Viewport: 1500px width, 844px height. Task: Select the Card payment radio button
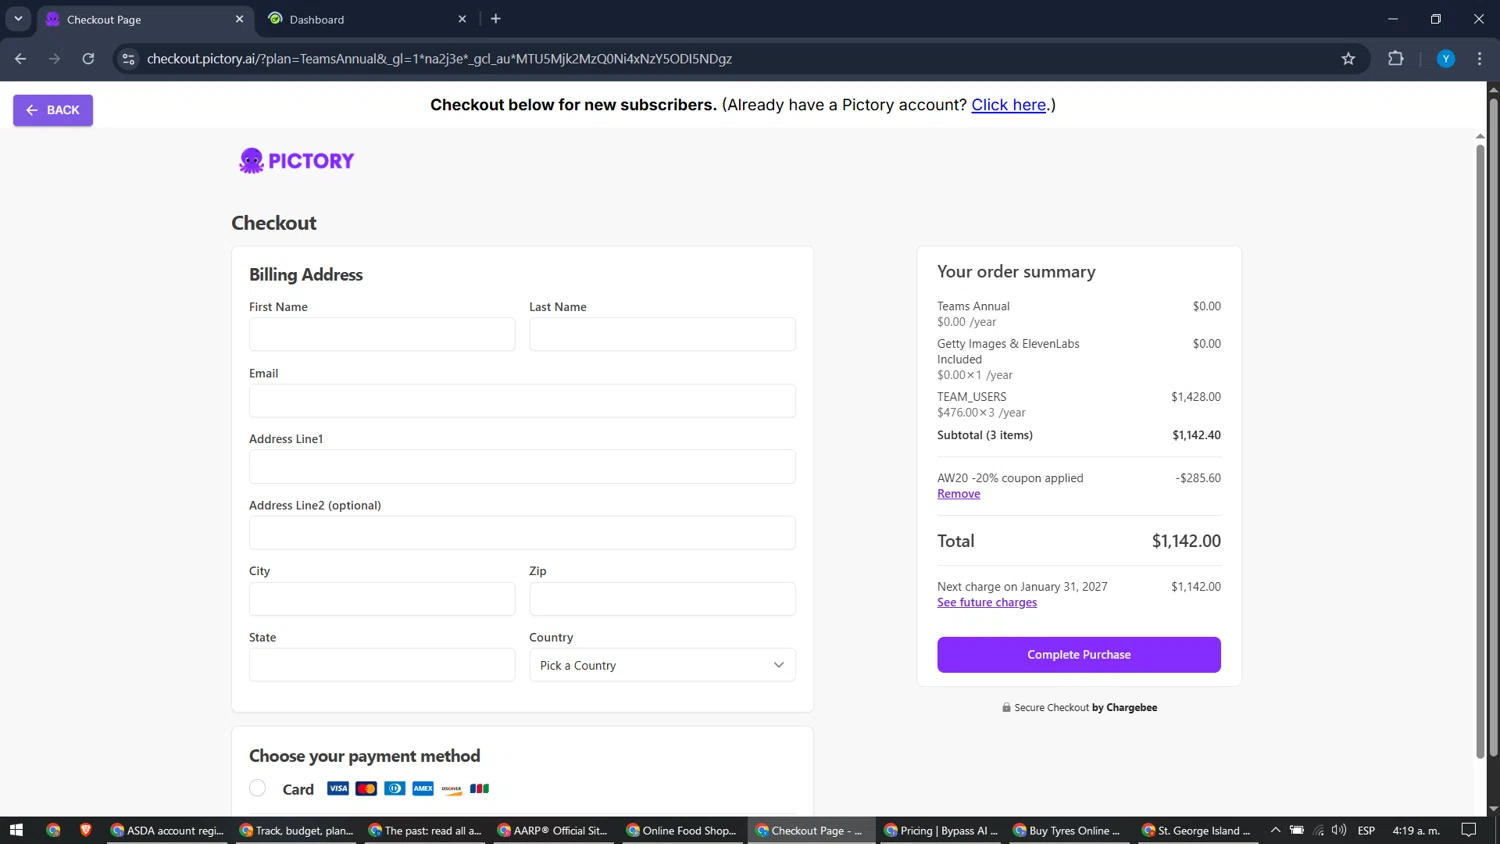(x=258, y=788)
